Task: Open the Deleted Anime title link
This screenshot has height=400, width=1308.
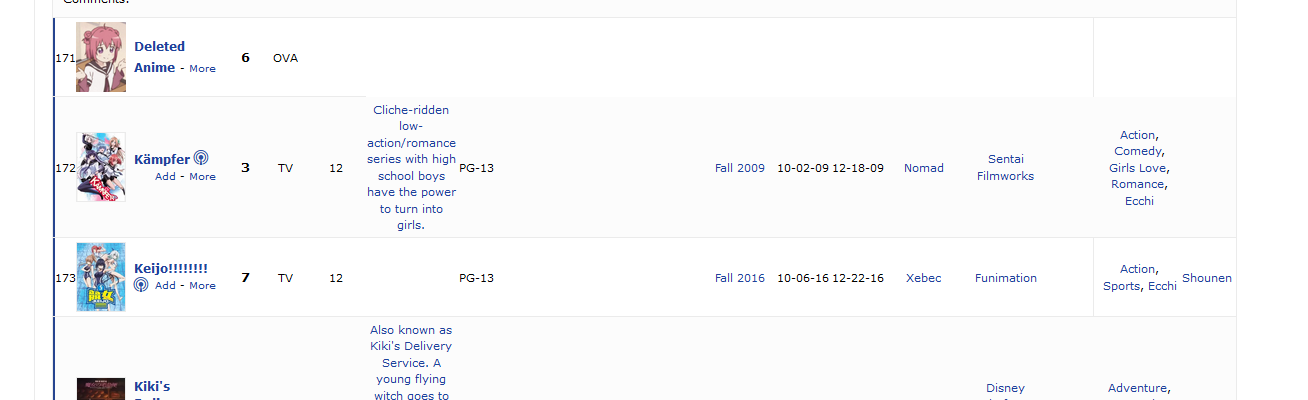Action: point(159,47)
